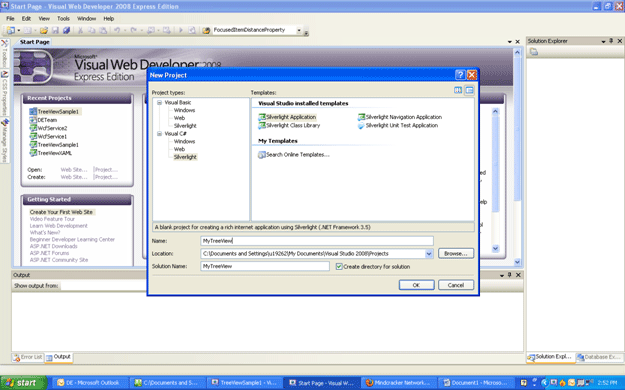Click the Redo toolbar icon

[133, 30]
